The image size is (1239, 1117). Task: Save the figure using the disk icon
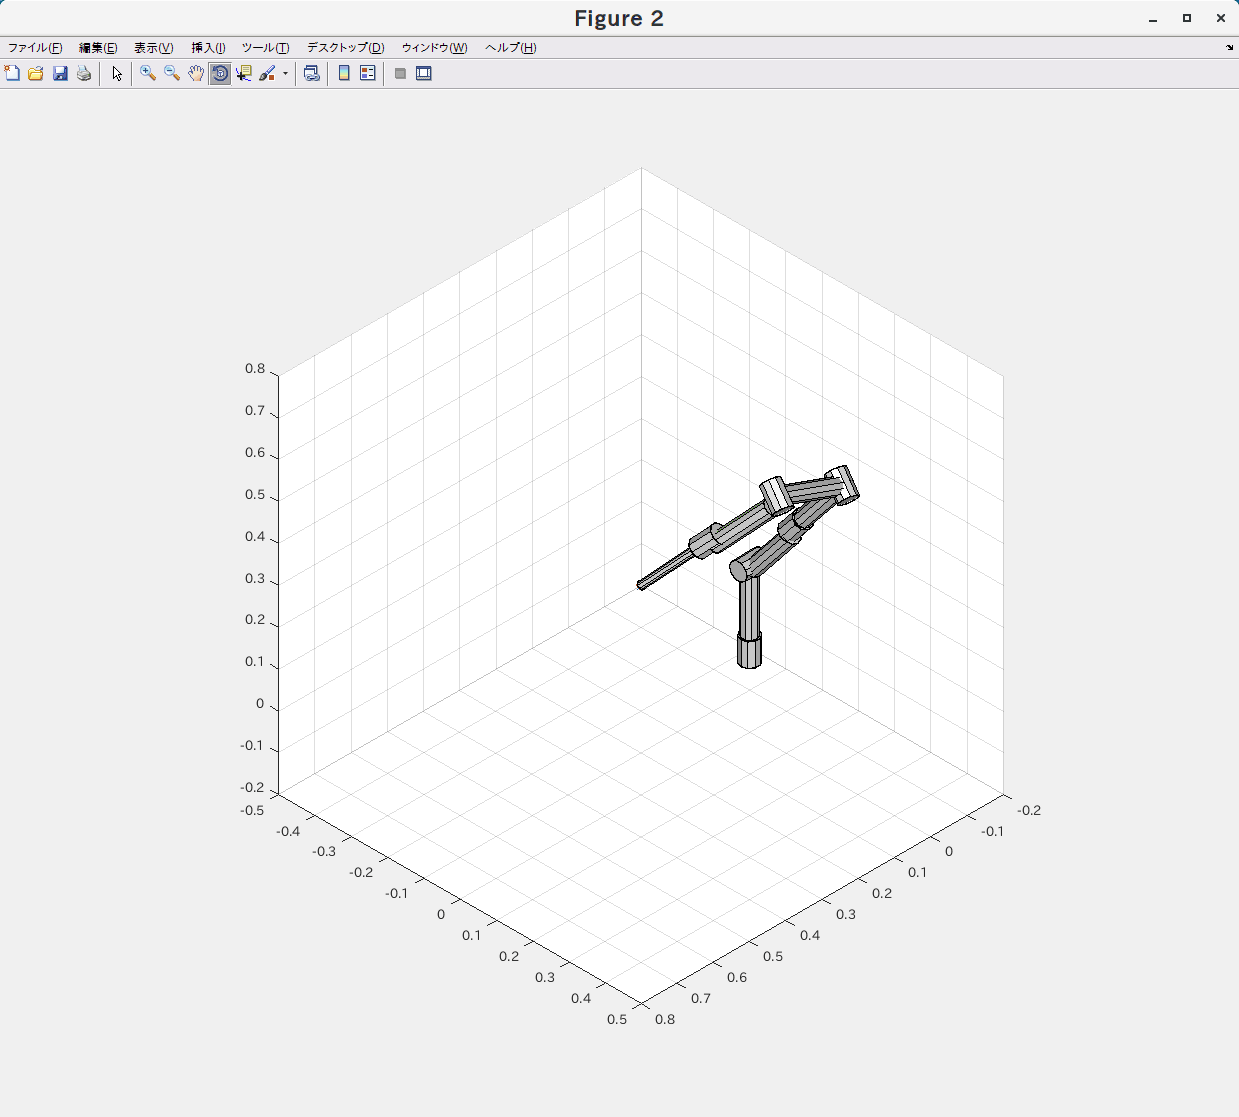[x=60, y=73]
